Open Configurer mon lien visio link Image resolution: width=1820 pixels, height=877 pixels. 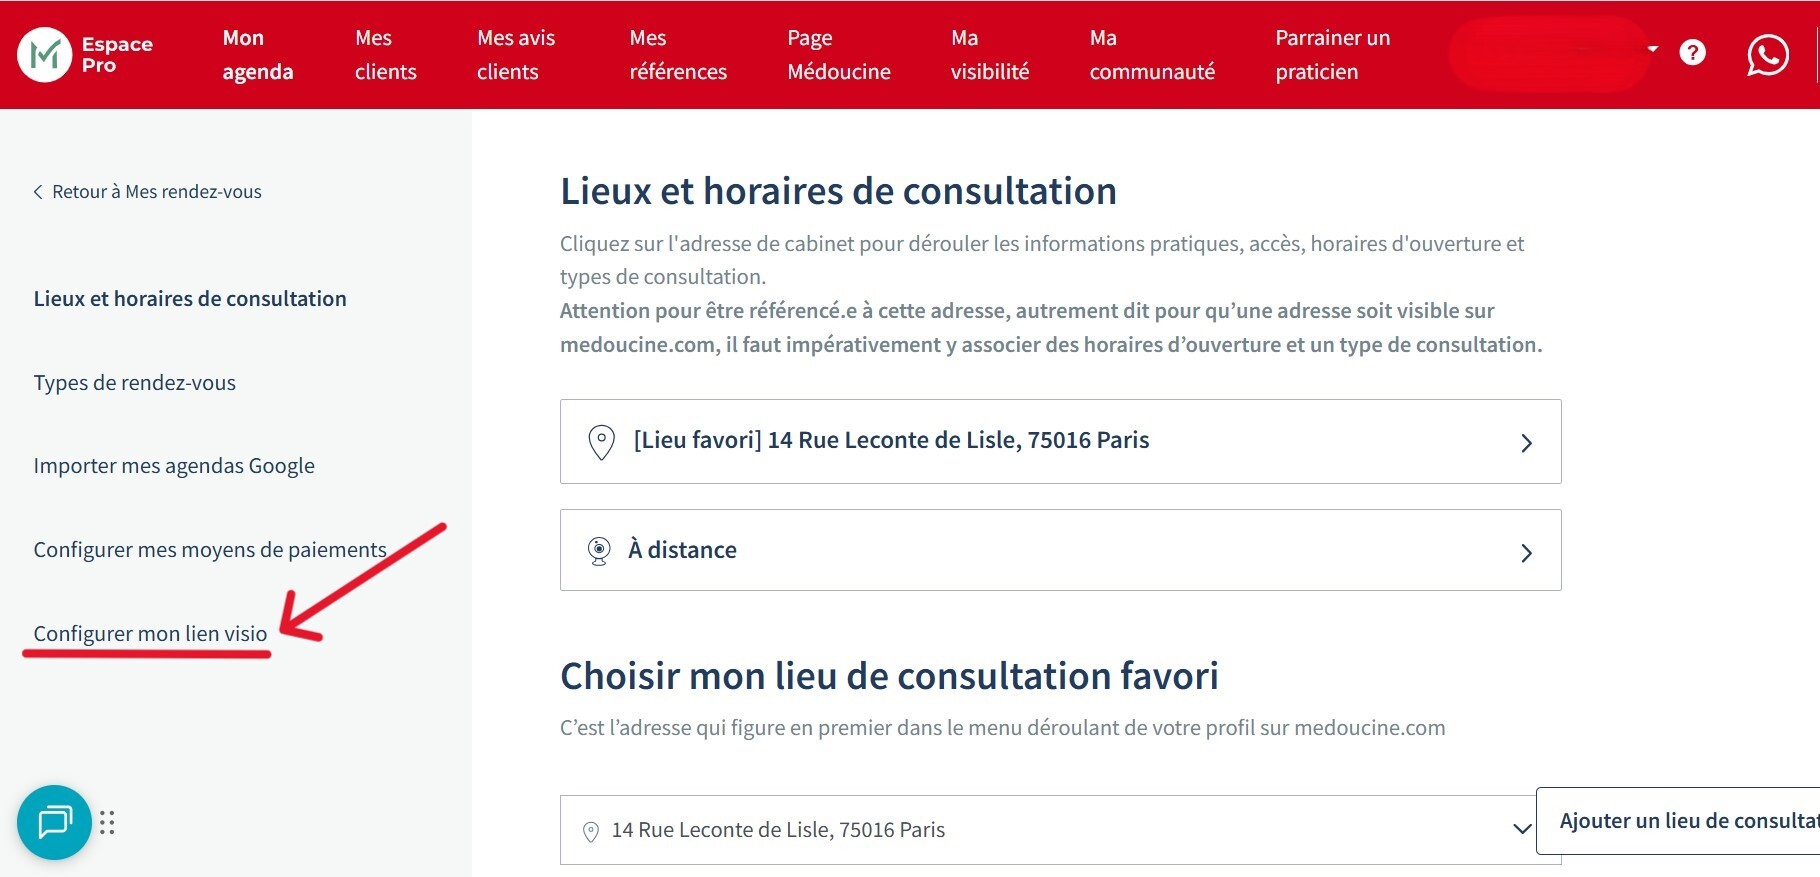point(150,634)
